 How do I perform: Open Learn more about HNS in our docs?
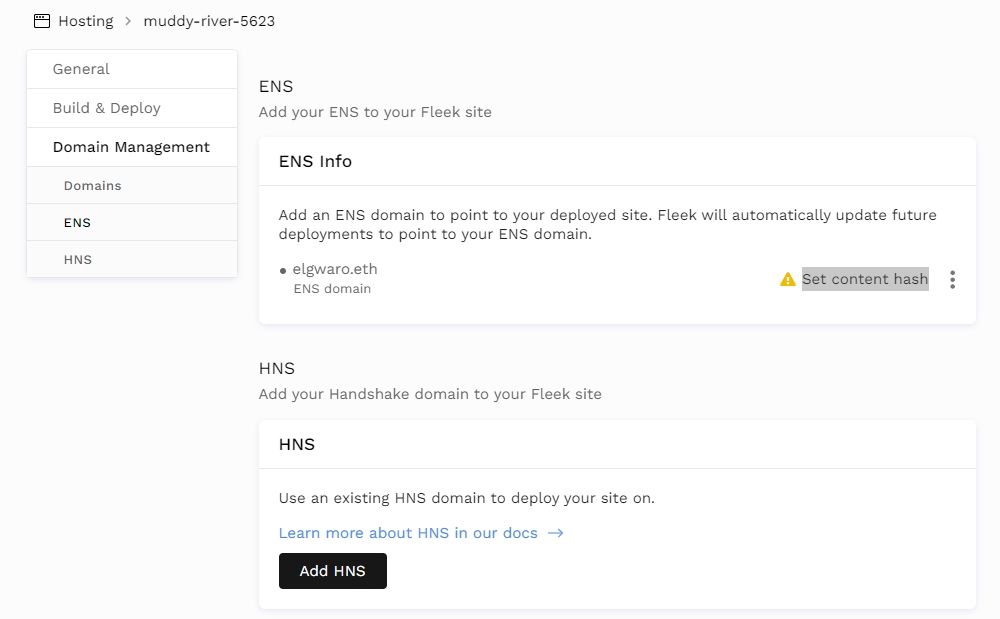pos(408,533)
